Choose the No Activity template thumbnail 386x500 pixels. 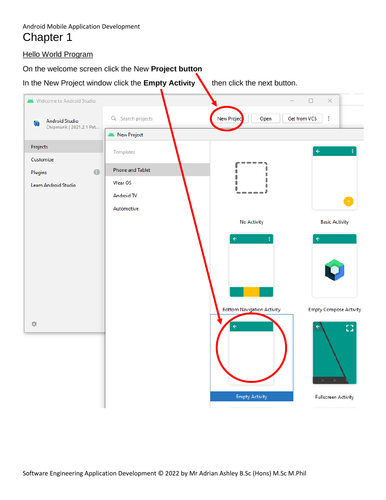(251, 178)
